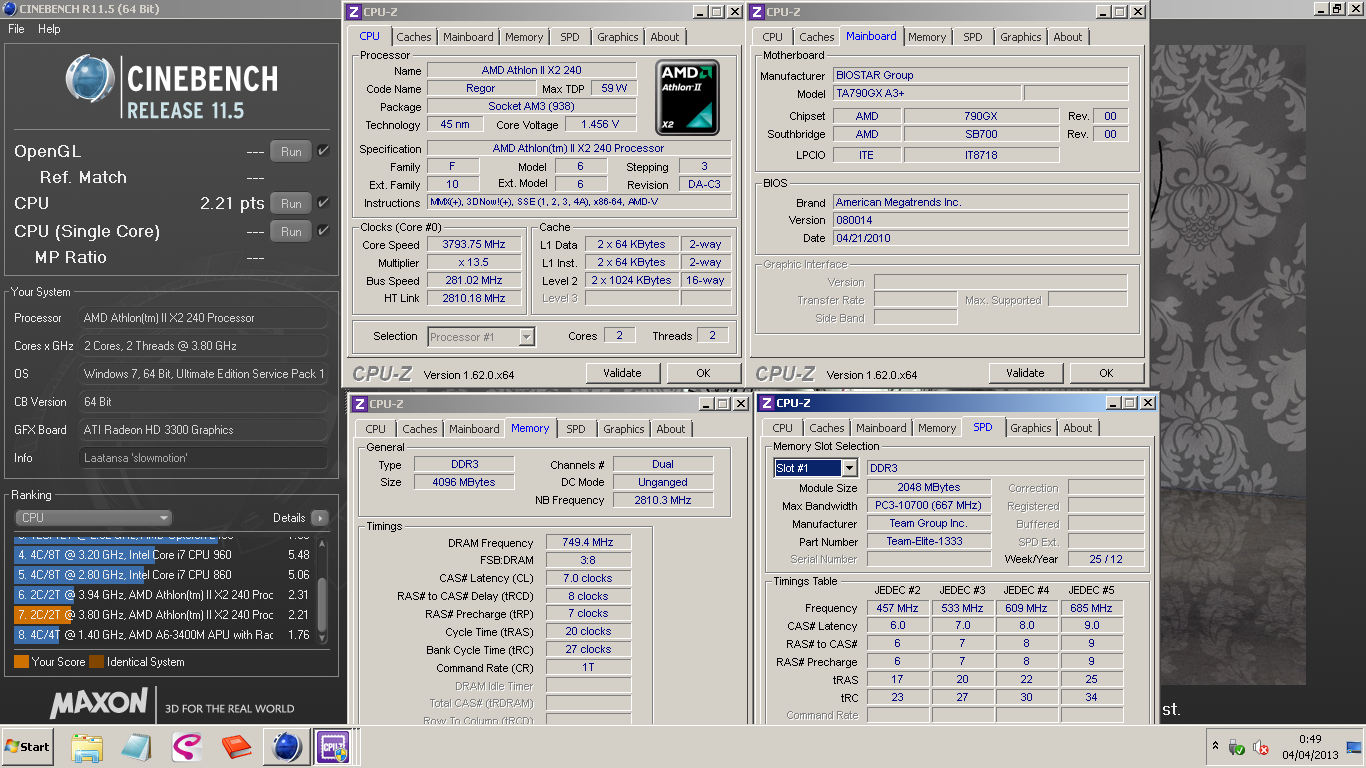This screenshot has width=1366, height=768.
Task: Switch to SPD tab in the Mainboard window
Action: (x=973, y=37)
